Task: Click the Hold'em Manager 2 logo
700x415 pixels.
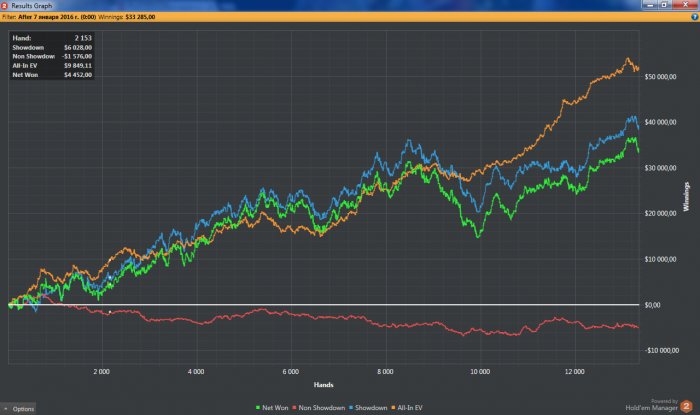Action: pyautogui.click(x=686, y=407)
